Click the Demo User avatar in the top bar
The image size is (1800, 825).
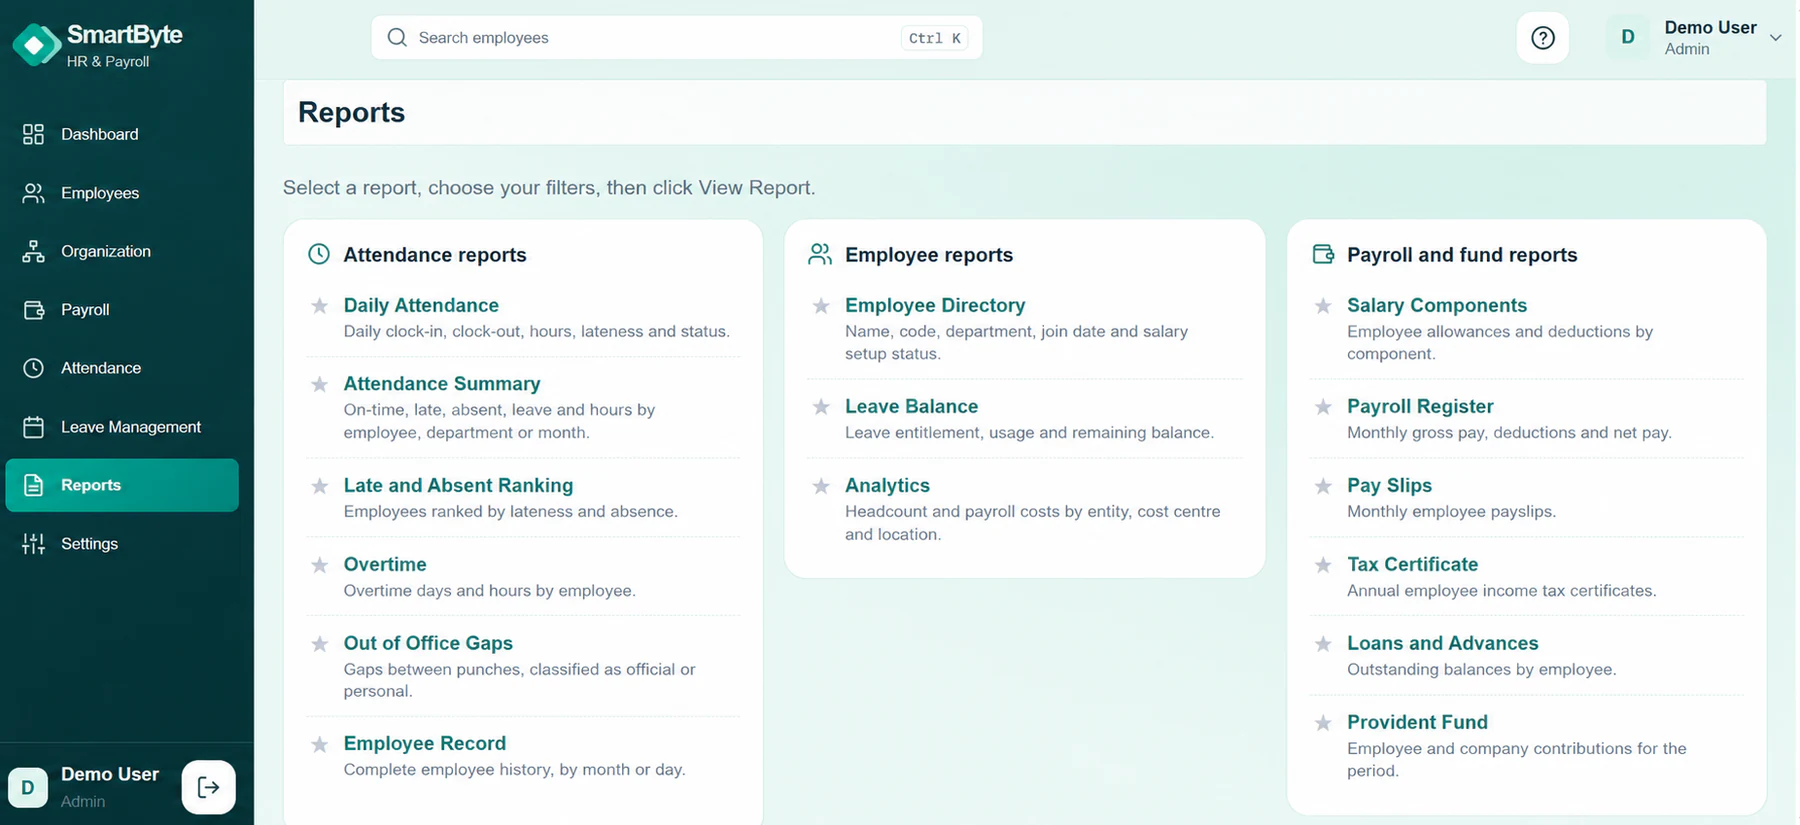pos(1628,38)
